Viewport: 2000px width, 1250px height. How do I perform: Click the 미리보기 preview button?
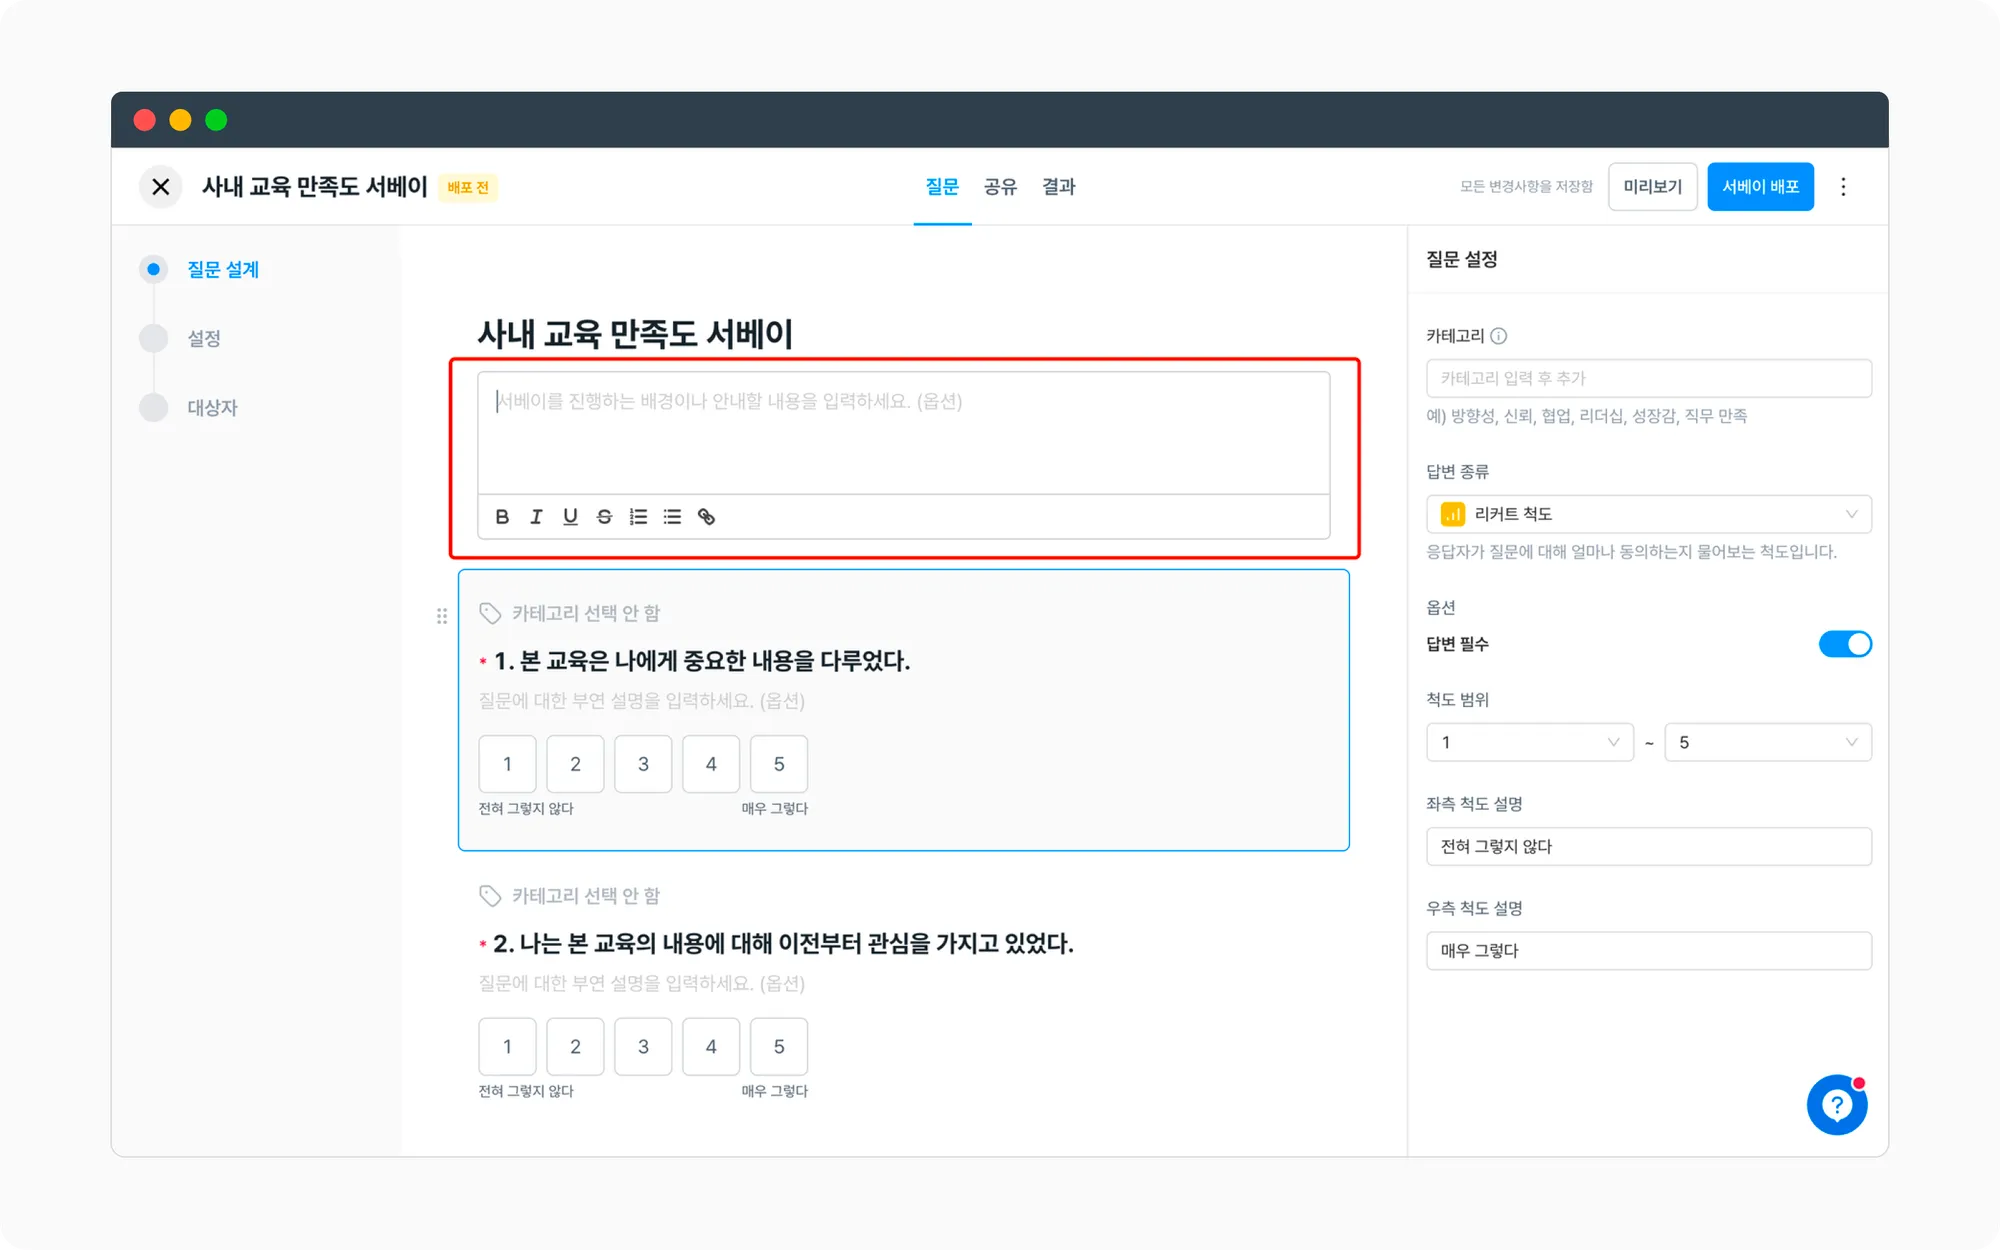(x=1652, y=187)
